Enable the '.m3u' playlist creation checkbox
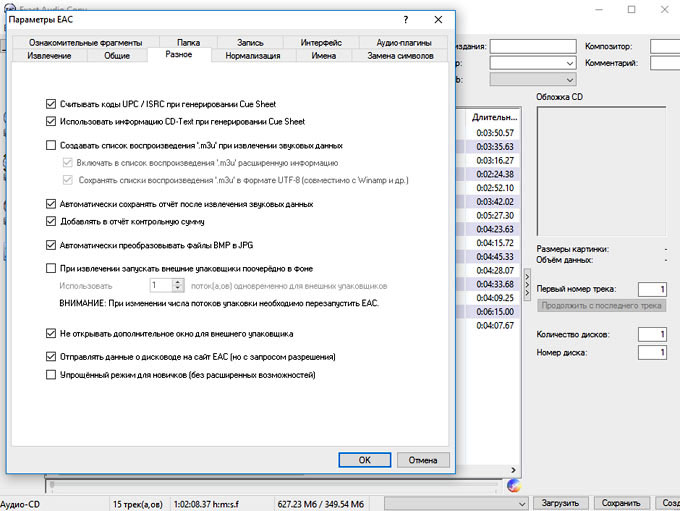This screenshot has height=511, width=680. point(52,145)
